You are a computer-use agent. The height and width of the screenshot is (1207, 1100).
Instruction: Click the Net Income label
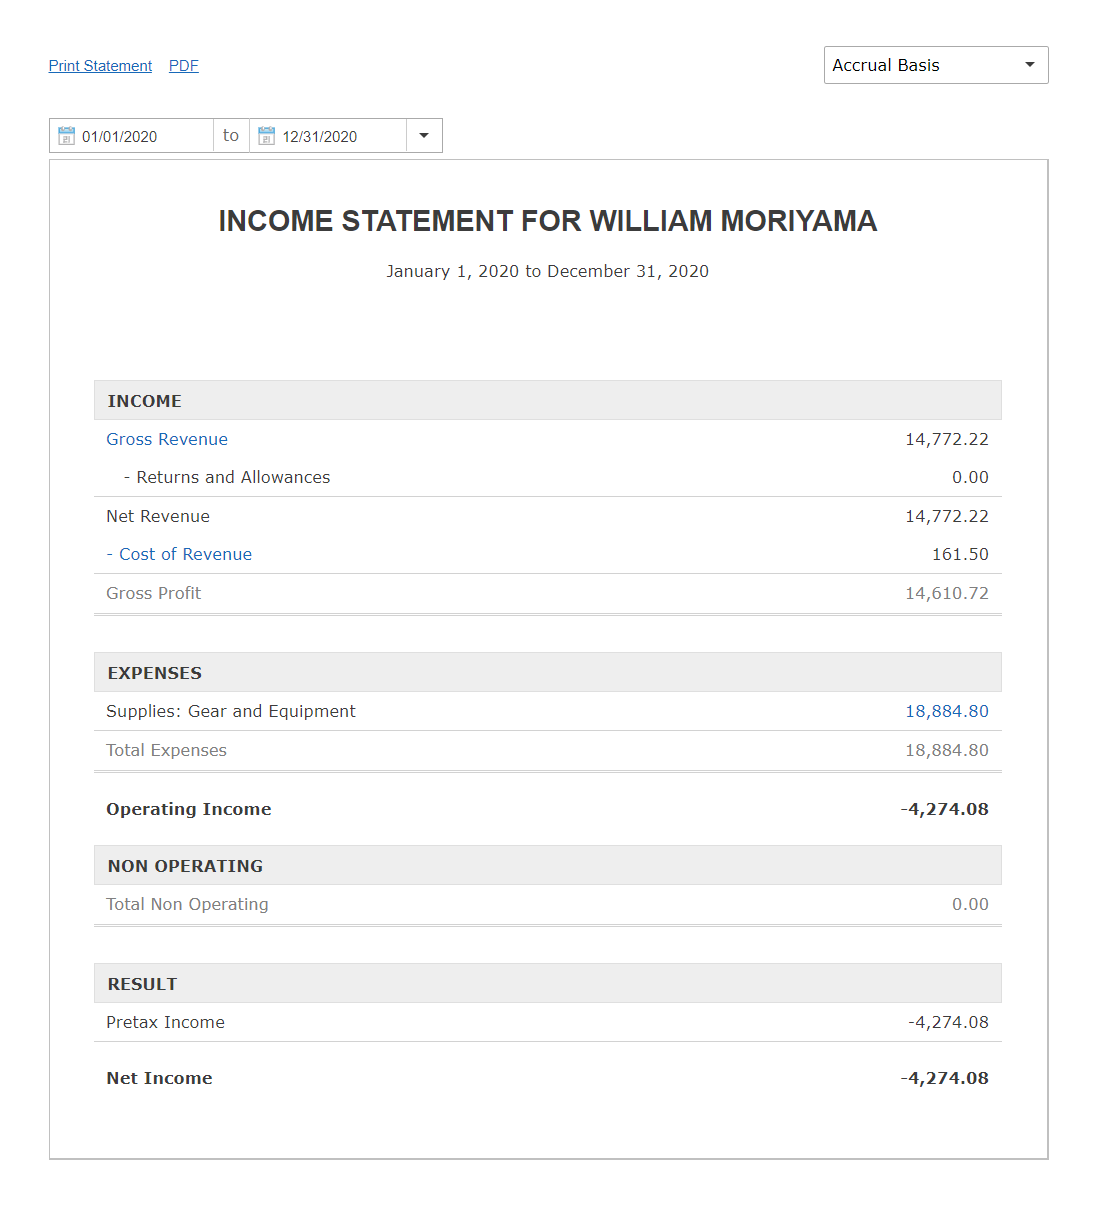[x=159, y=1078]
